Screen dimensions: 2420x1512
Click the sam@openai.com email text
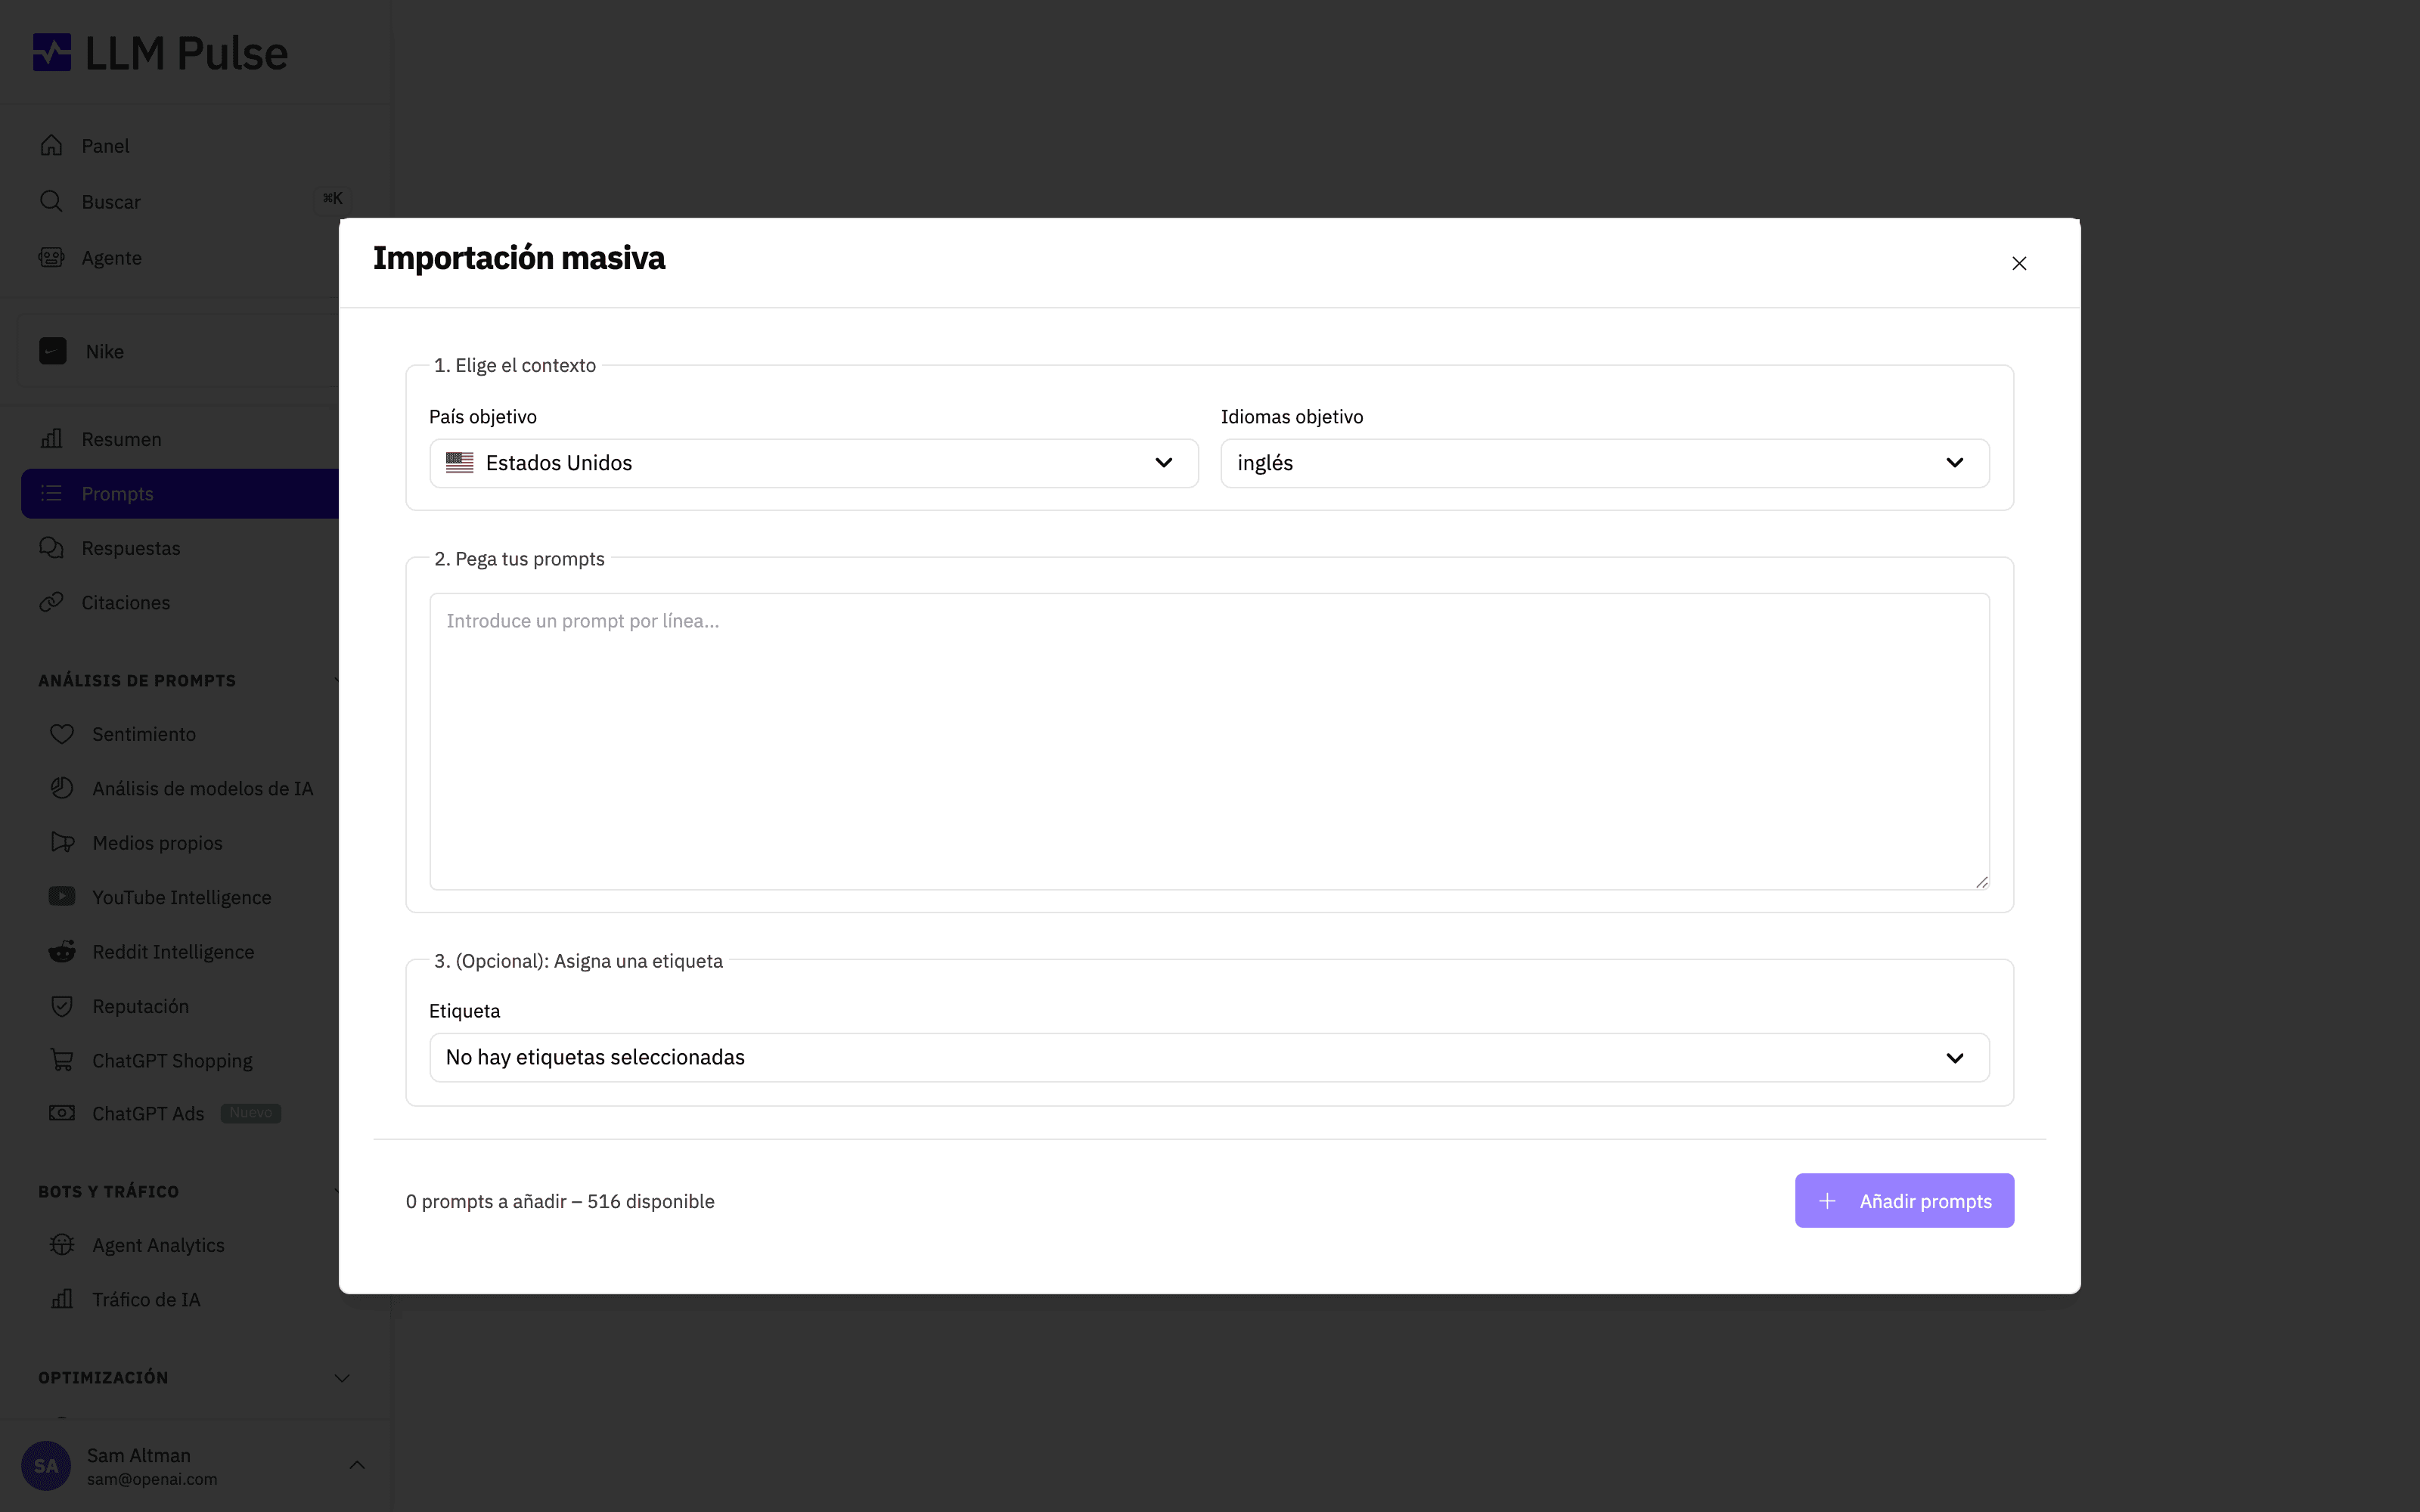click(152, 1479)
